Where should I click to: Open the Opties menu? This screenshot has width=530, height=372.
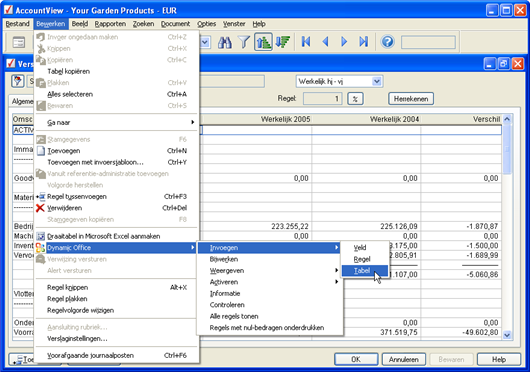[x=207, y=24]
